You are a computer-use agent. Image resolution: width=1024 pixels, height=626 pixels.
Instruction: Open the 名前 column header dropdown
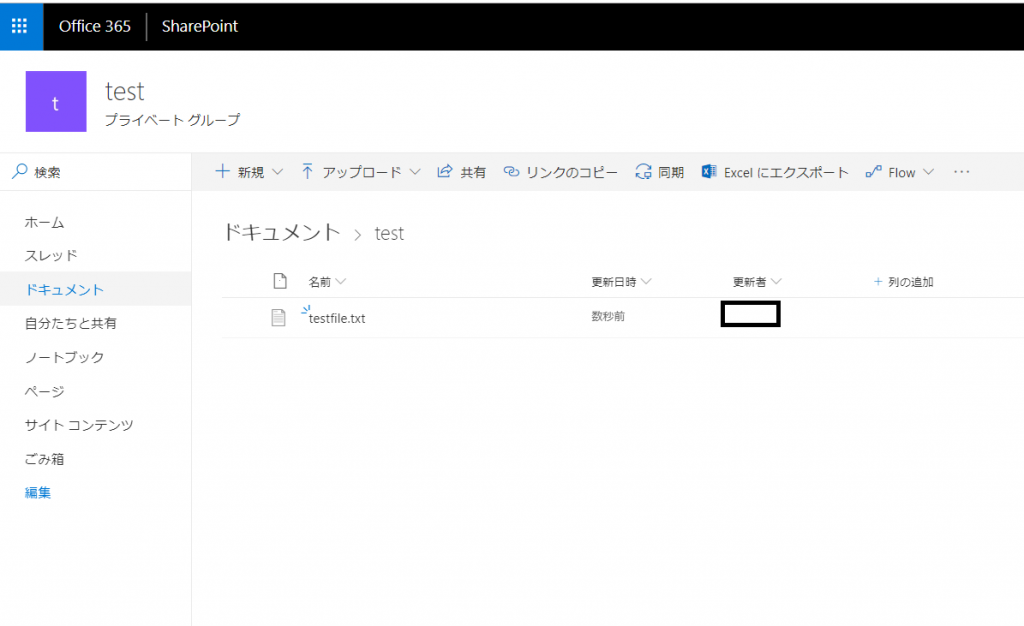tap(327, 282)
